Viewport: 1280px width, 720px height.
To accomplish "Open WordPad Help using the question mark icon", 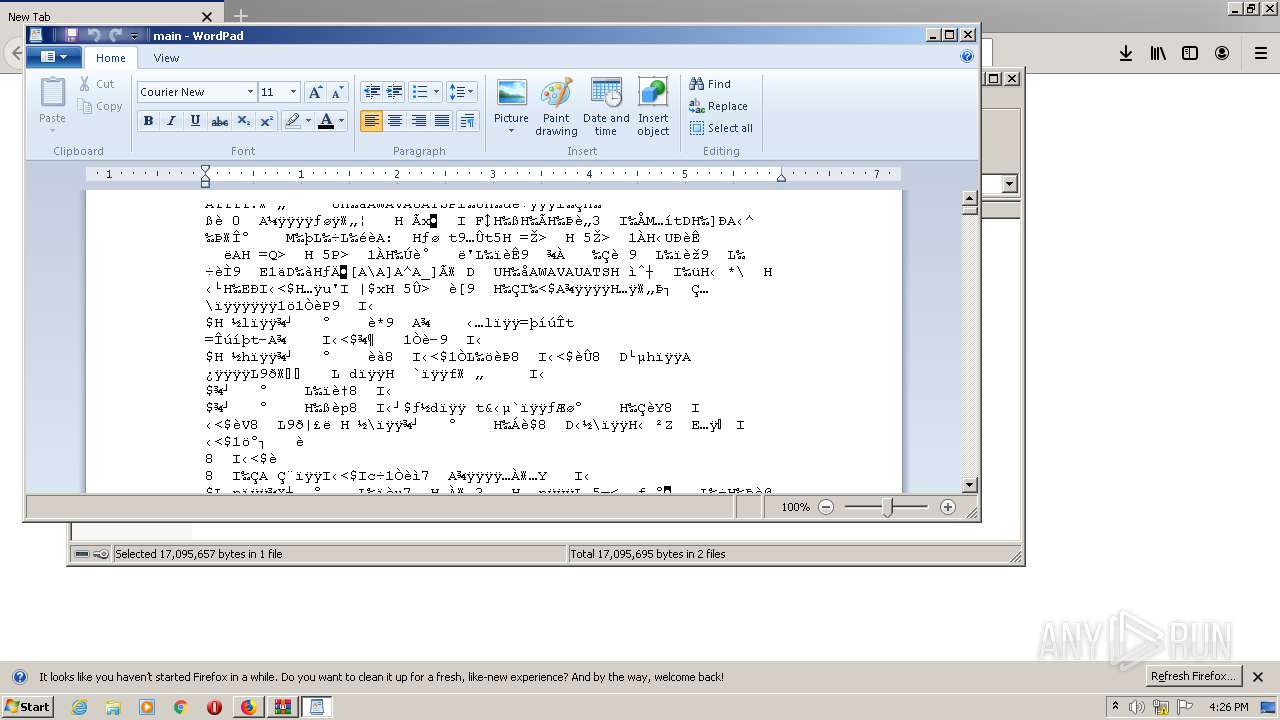I will (967, 56).
